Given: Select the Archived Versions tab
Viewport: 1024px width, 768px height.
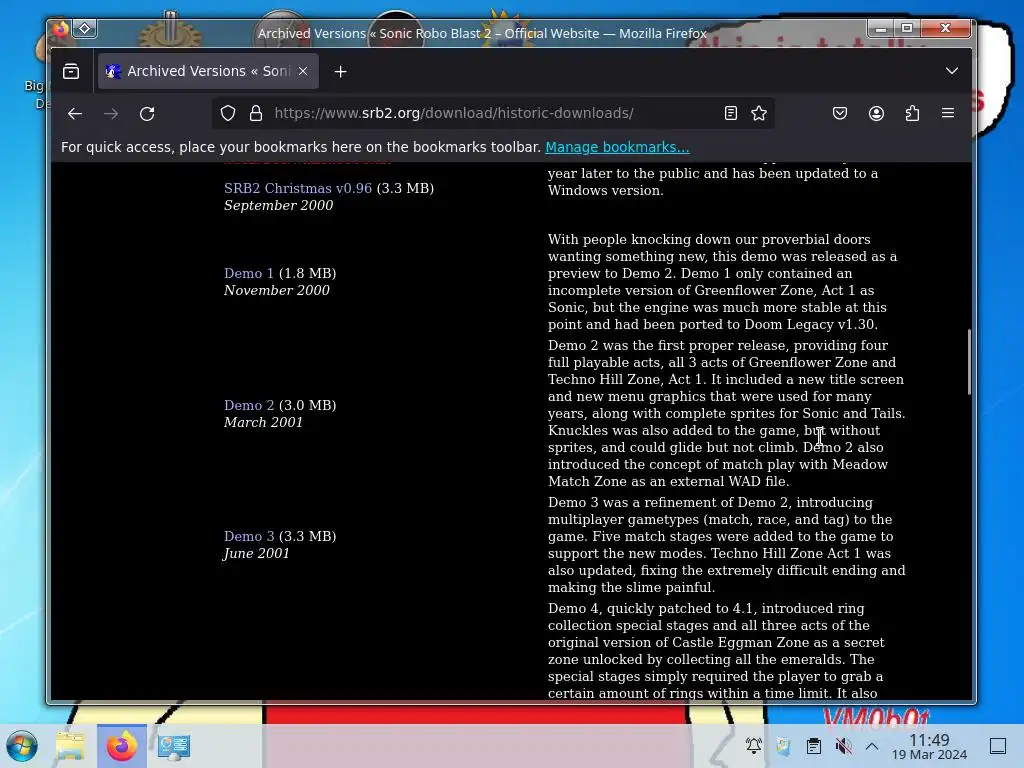Looking at the screenshot, I should [208, 71].
